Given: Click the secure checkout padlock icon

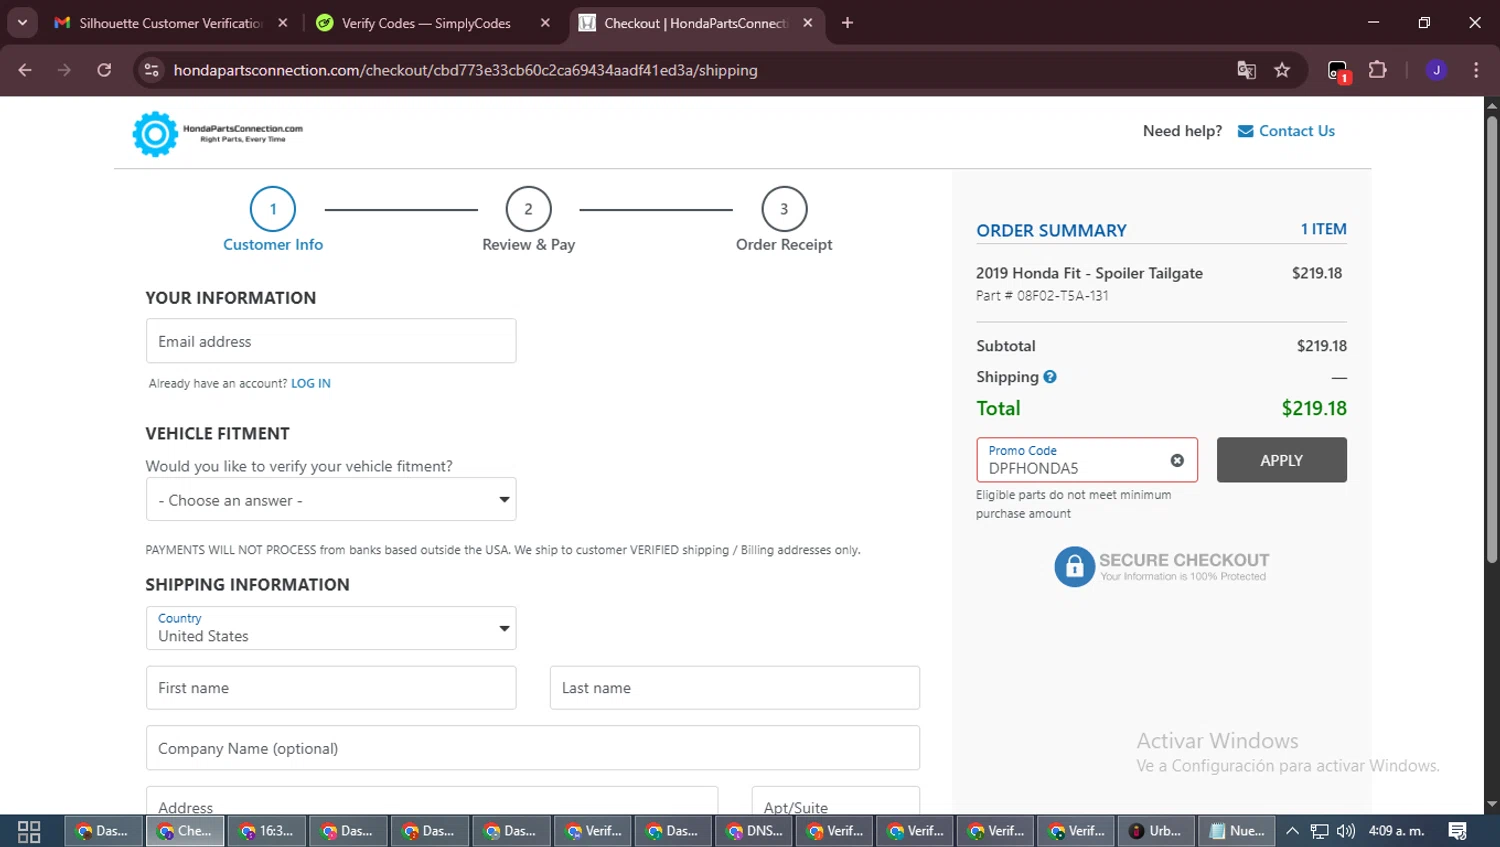Looking at the screenshot, I should 1074,567.
